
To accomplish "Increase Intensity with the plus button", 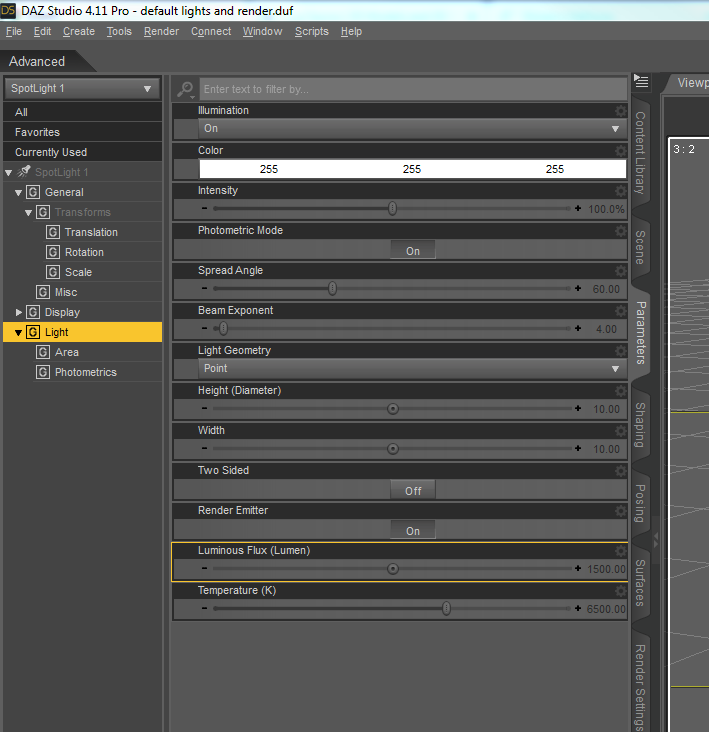I will (578, 208).
